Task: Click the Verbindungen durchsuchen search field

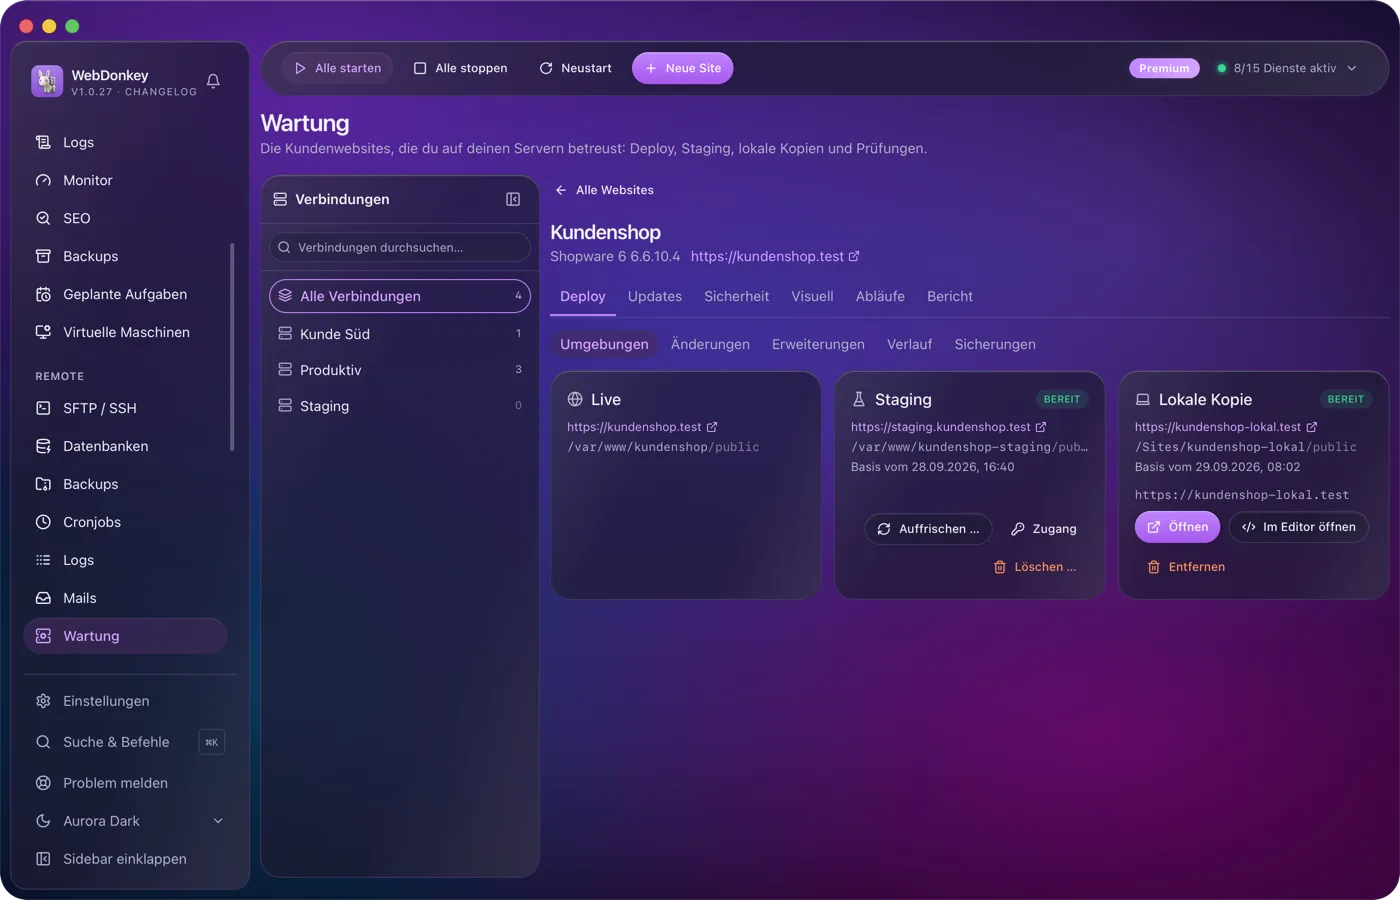Action: [400, 247]
